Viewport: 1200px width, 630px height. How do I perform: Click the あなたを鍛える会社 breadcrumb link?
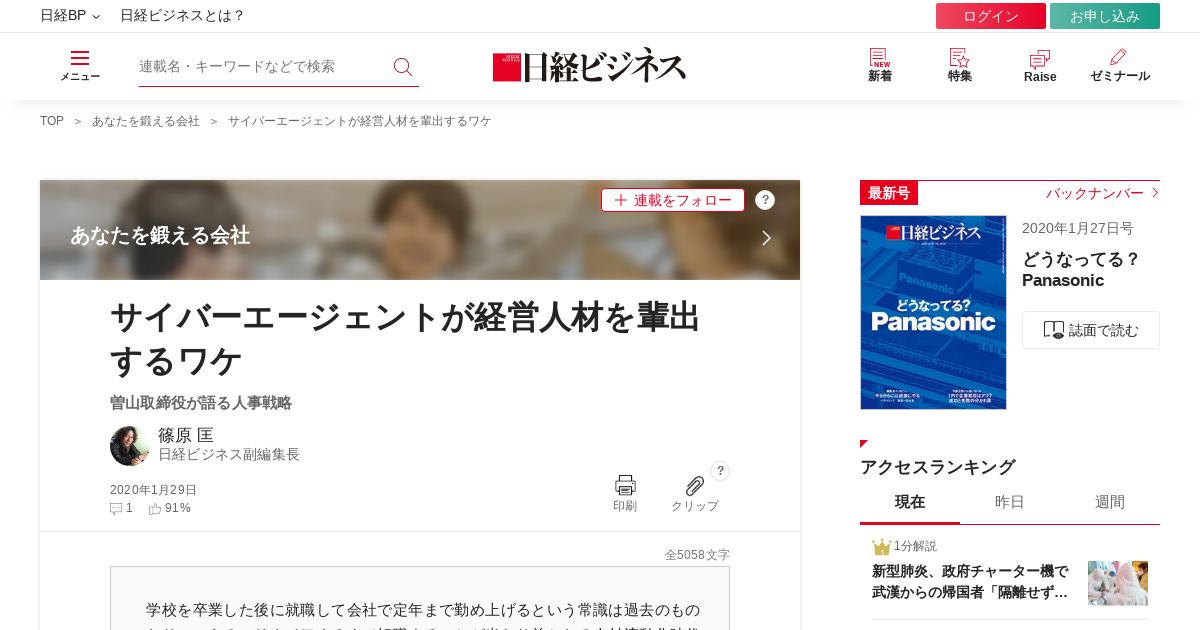(x=146, y=121)
